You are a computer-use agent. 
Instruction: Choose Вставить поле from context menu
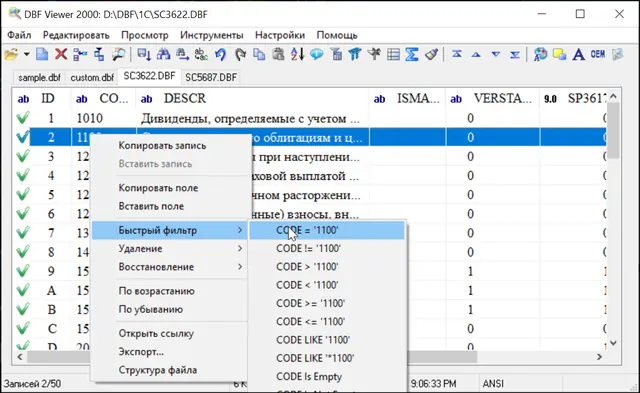151,206
